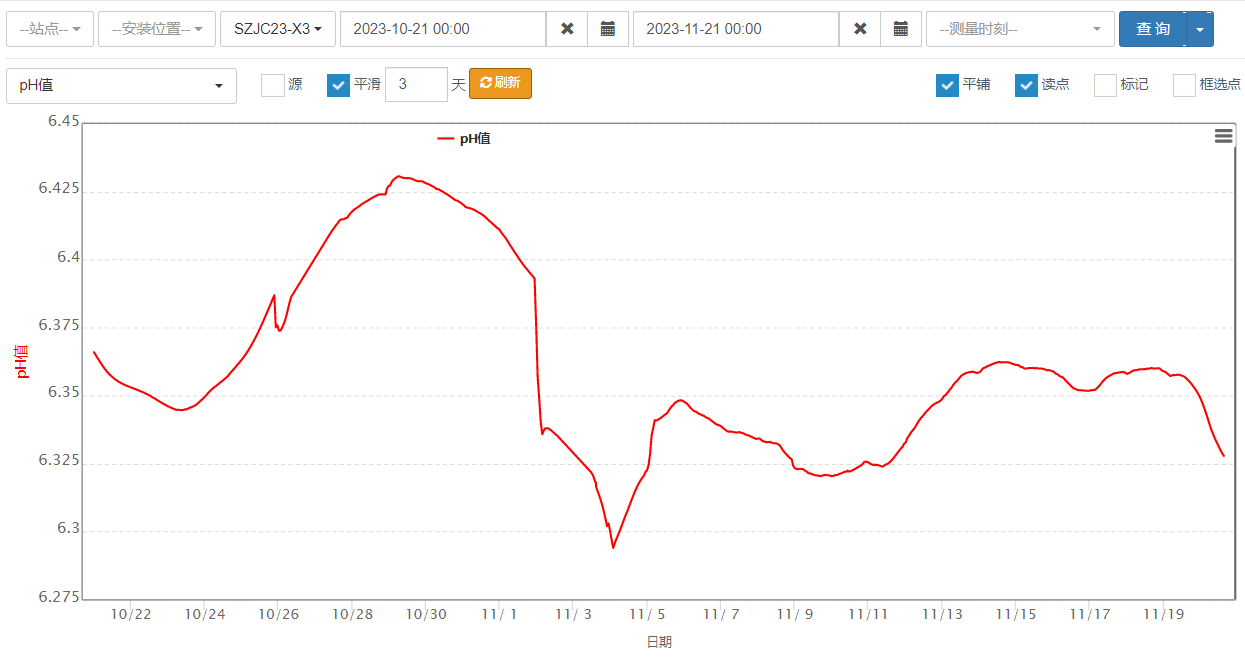The image size is (1245, 657).
Task: Click the orange 刷新 refresh button
Action: [500, 83]
